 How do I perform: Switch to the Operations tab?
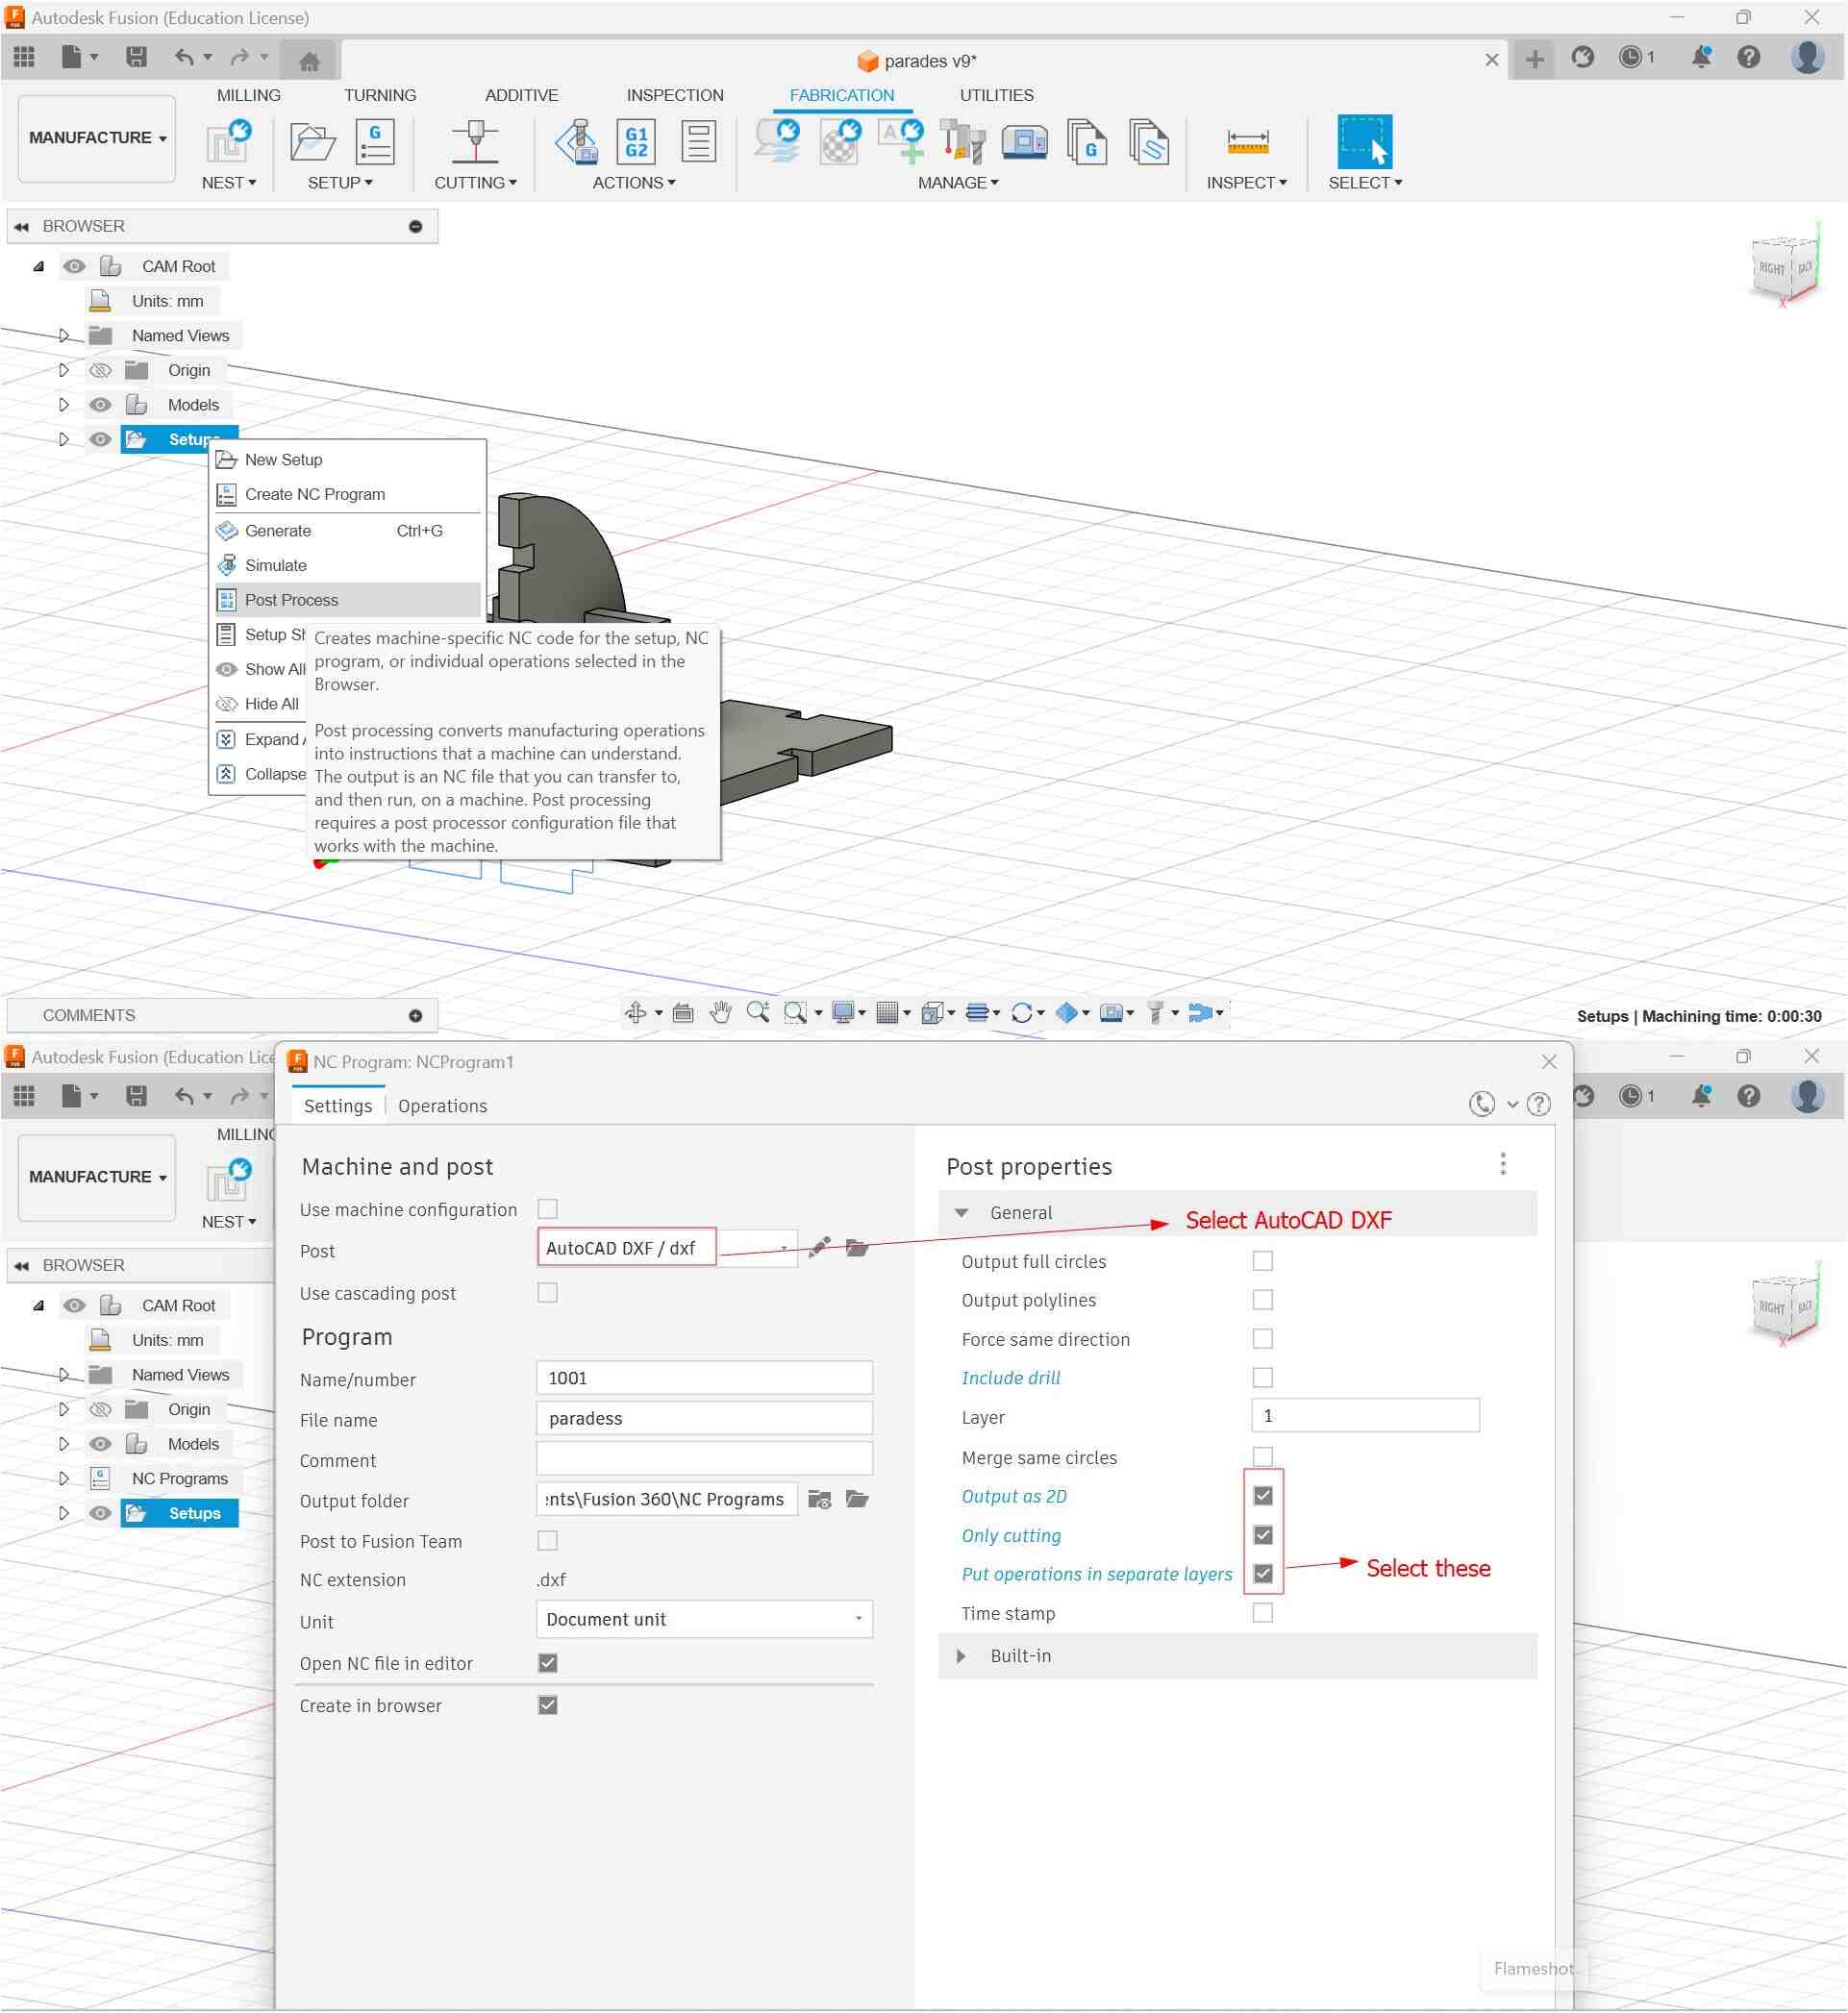pos(442,1106)
